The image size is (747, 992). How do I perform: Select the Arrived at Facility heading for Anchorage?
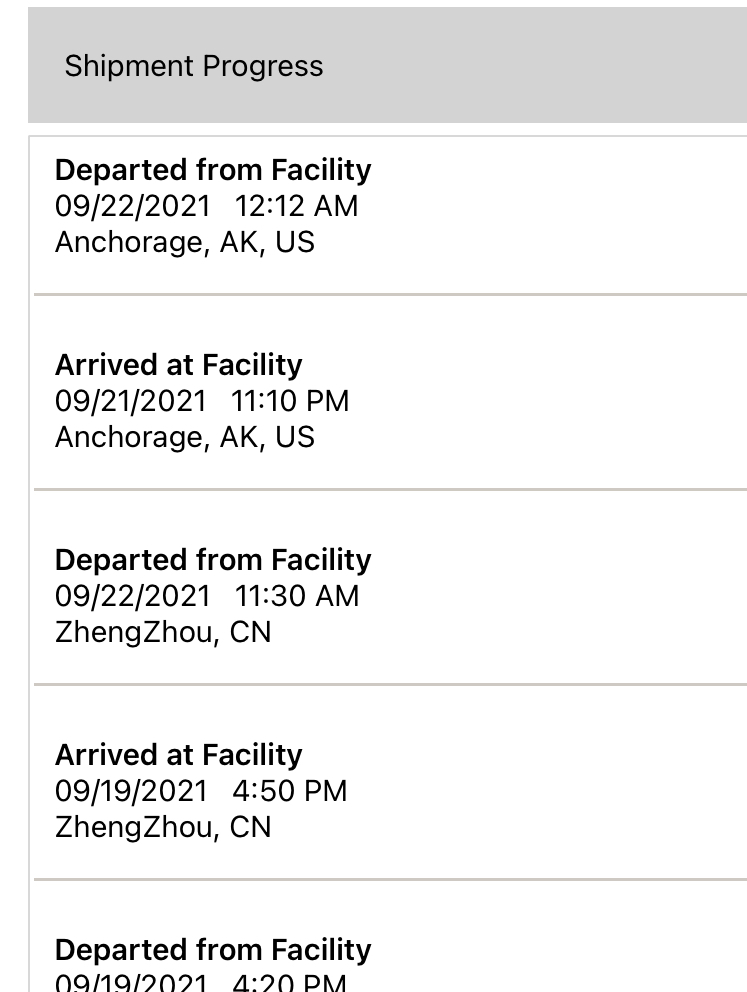pyautogui.click(x=179, y=365)
